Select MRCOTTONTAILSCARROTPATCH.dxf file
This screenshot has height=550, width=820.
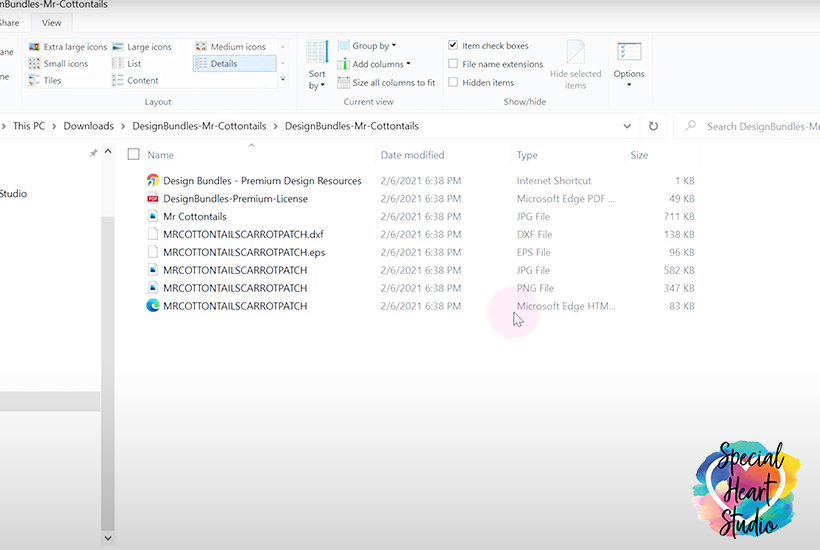(x=243, y=234)
